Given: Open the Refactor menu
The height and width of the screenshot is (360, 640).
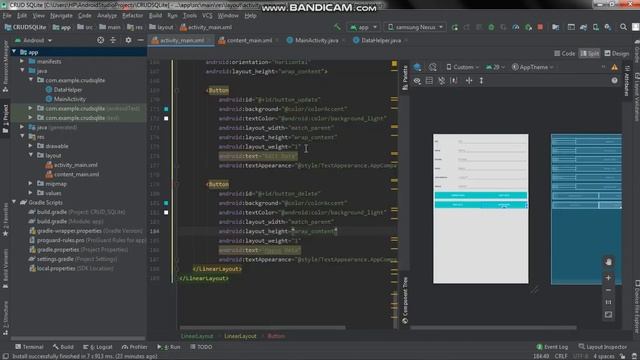Looking at the screenshot, I should [x=133, y=16].
